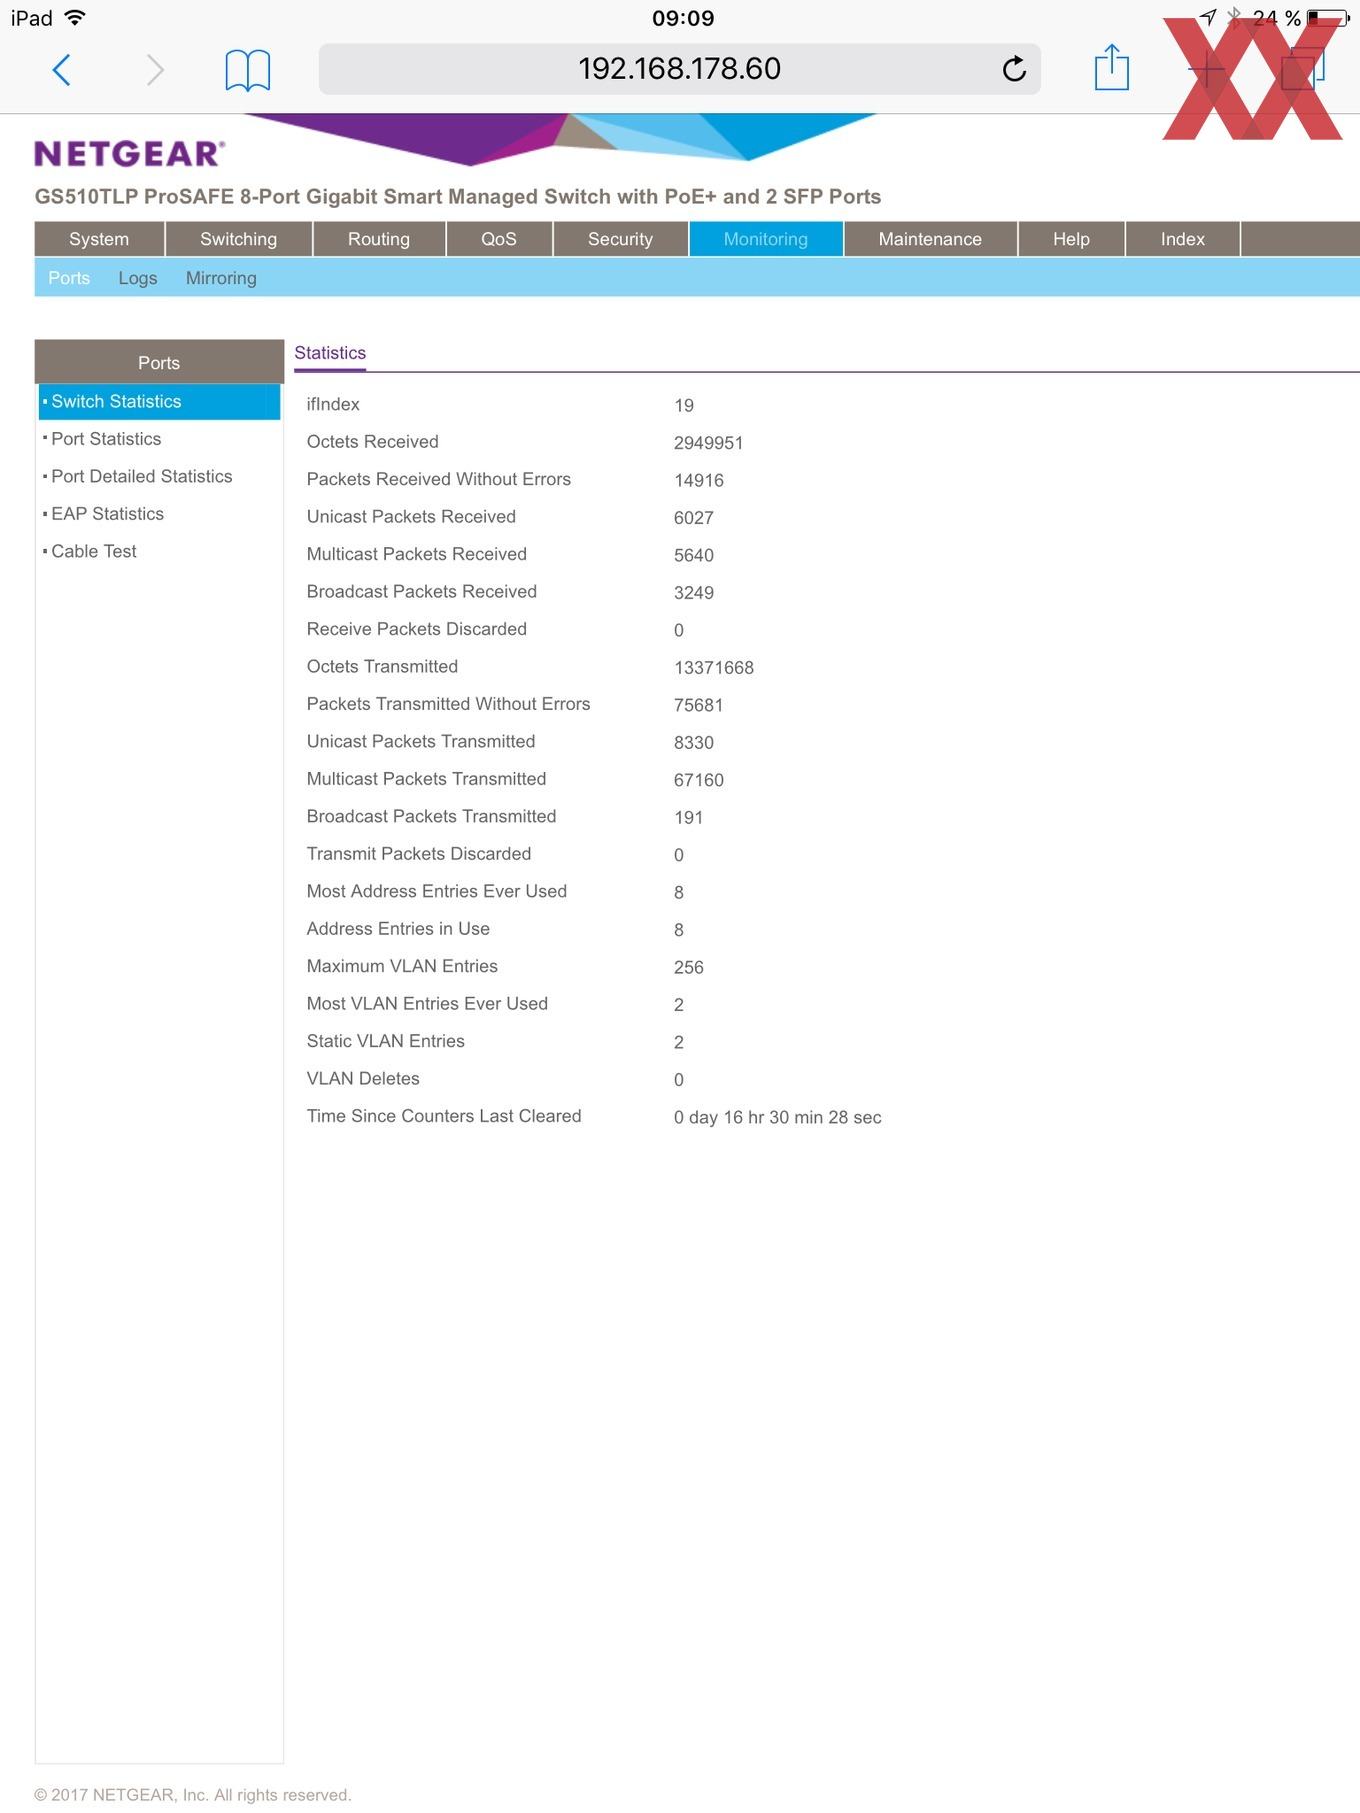
Task: Click Address Entries in Use label
Action: (398, 929)
